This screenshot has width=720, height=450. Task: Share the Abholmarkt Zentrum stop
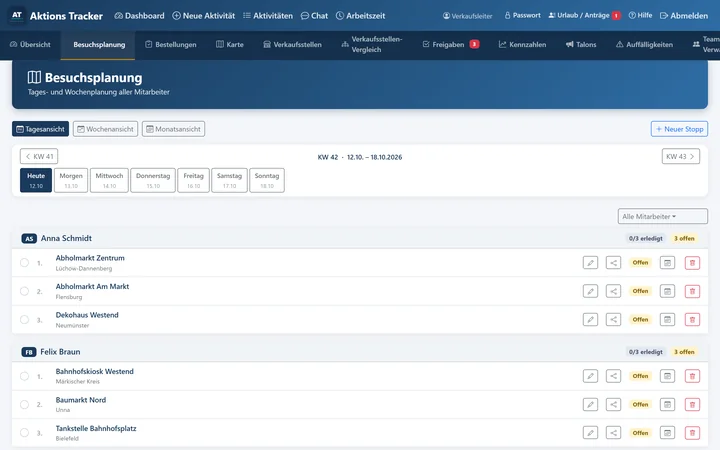click(613, 263)
